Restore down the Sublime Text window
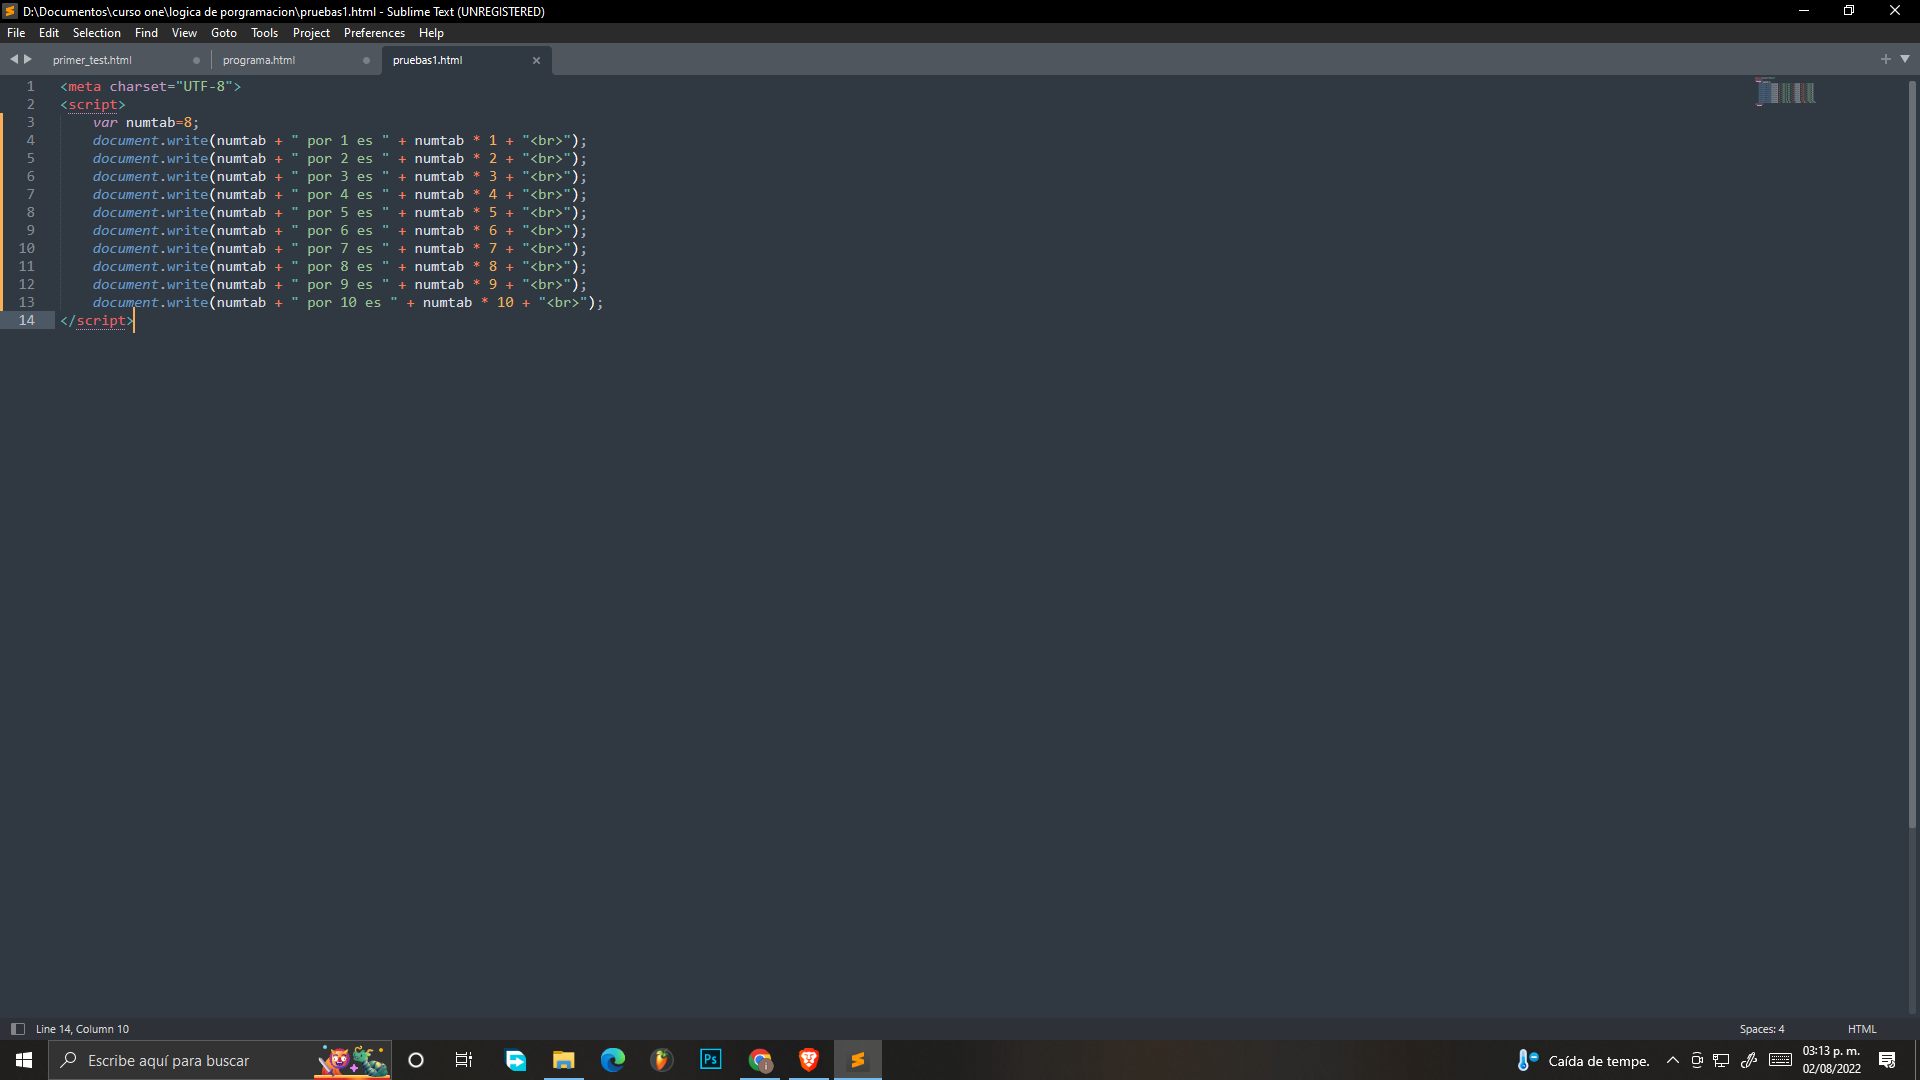The image size is (1920, 1080). [1849, 11]
